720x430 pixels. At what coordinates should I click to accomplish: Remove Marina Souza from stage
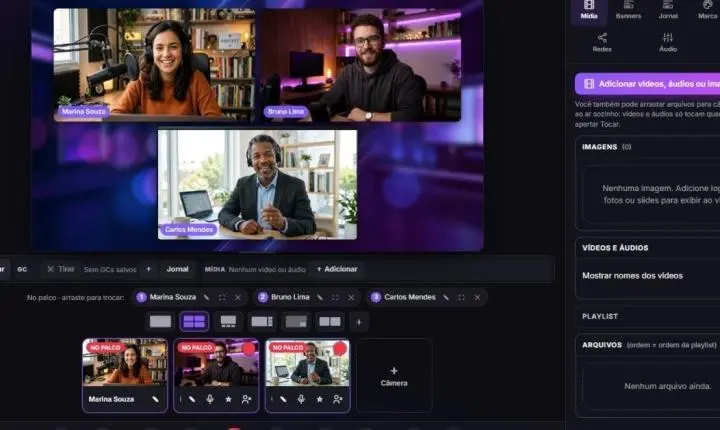pyautogui.click(x=238, y=297)
